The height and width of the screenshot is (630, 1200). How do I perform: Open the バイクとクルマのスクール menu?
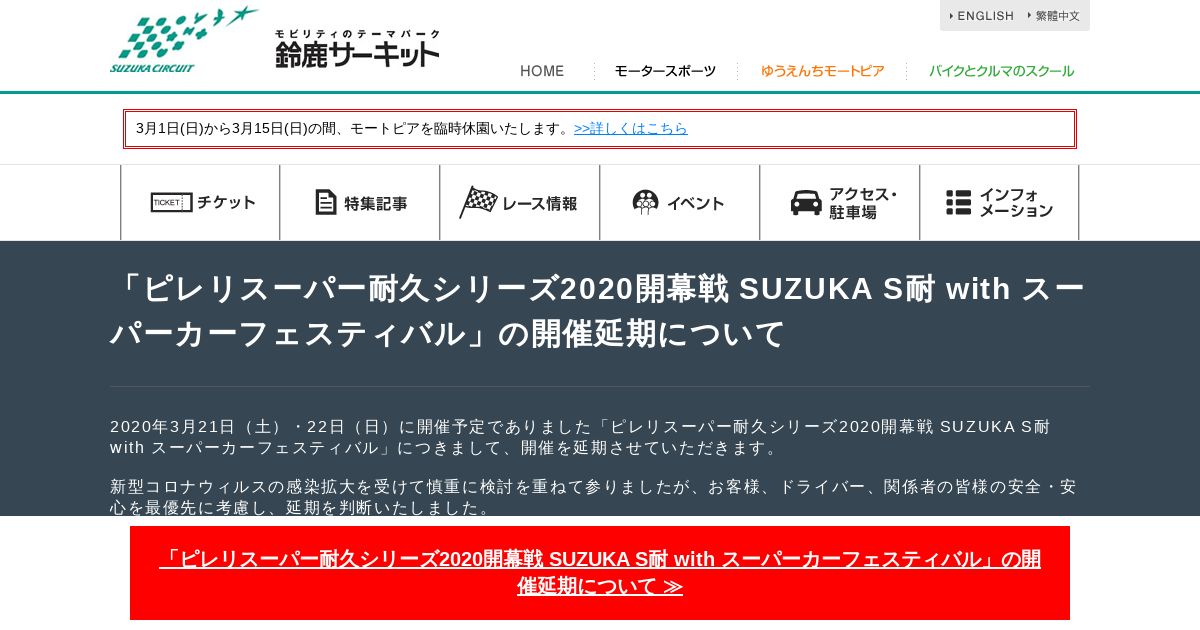(1001, 71)
